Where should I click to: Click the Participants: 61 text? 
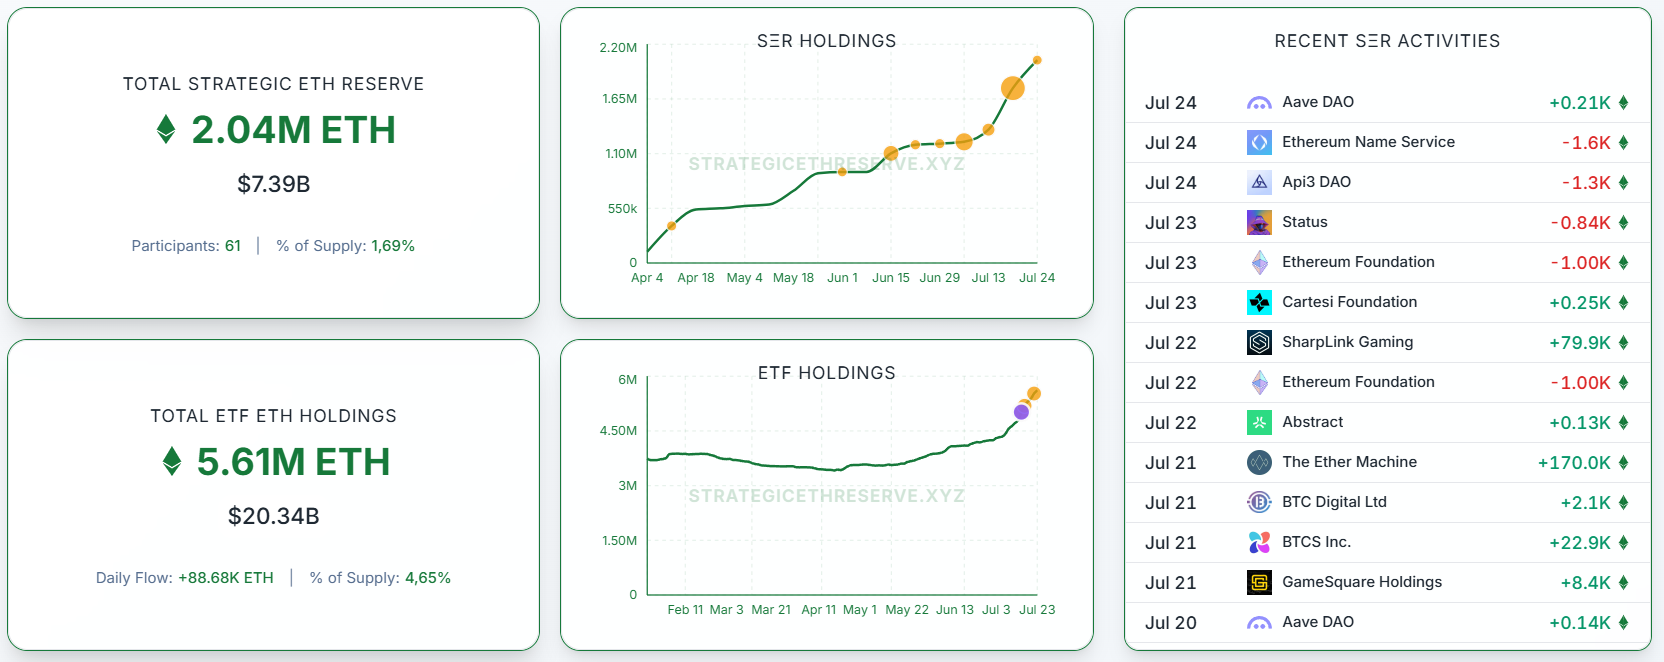coord(186,245)
